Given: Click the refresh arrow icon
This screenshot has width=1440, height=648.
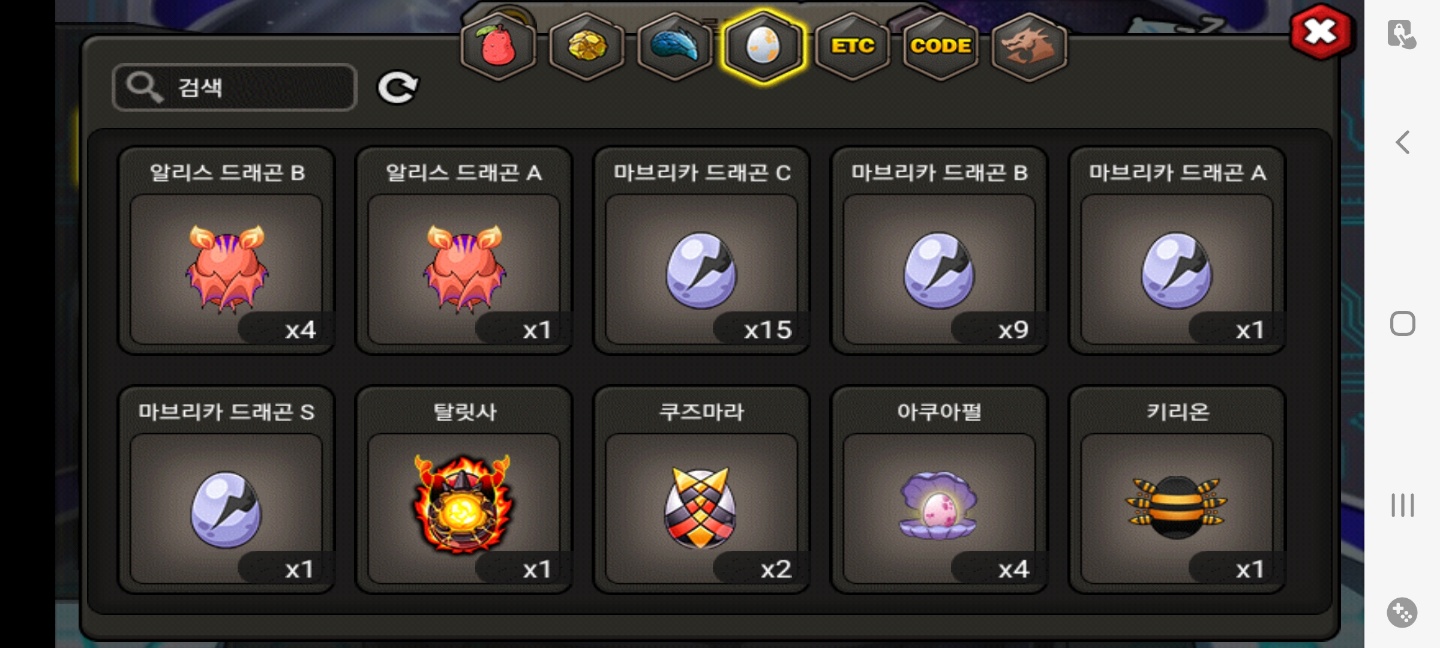Looking at the screenshot, I should [398, 88].
